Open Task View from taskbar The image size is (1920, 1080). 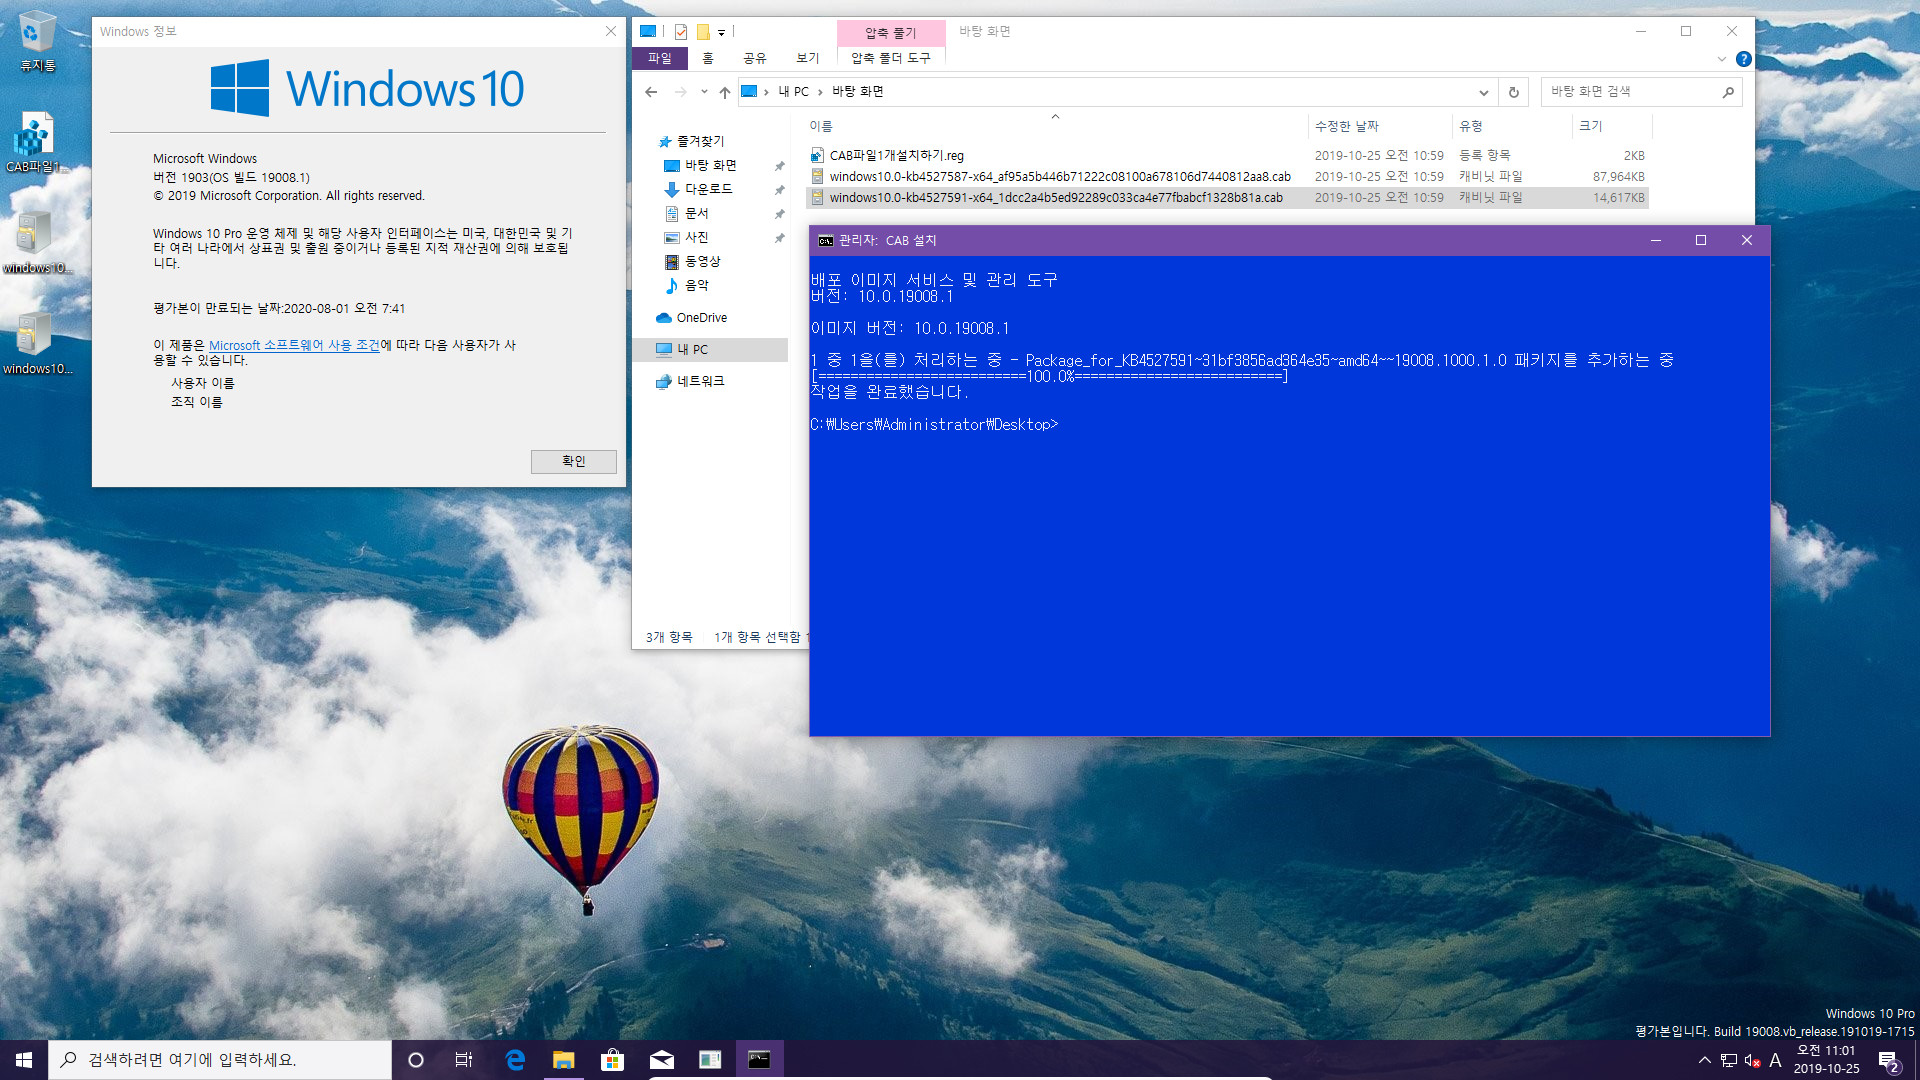464,1060
